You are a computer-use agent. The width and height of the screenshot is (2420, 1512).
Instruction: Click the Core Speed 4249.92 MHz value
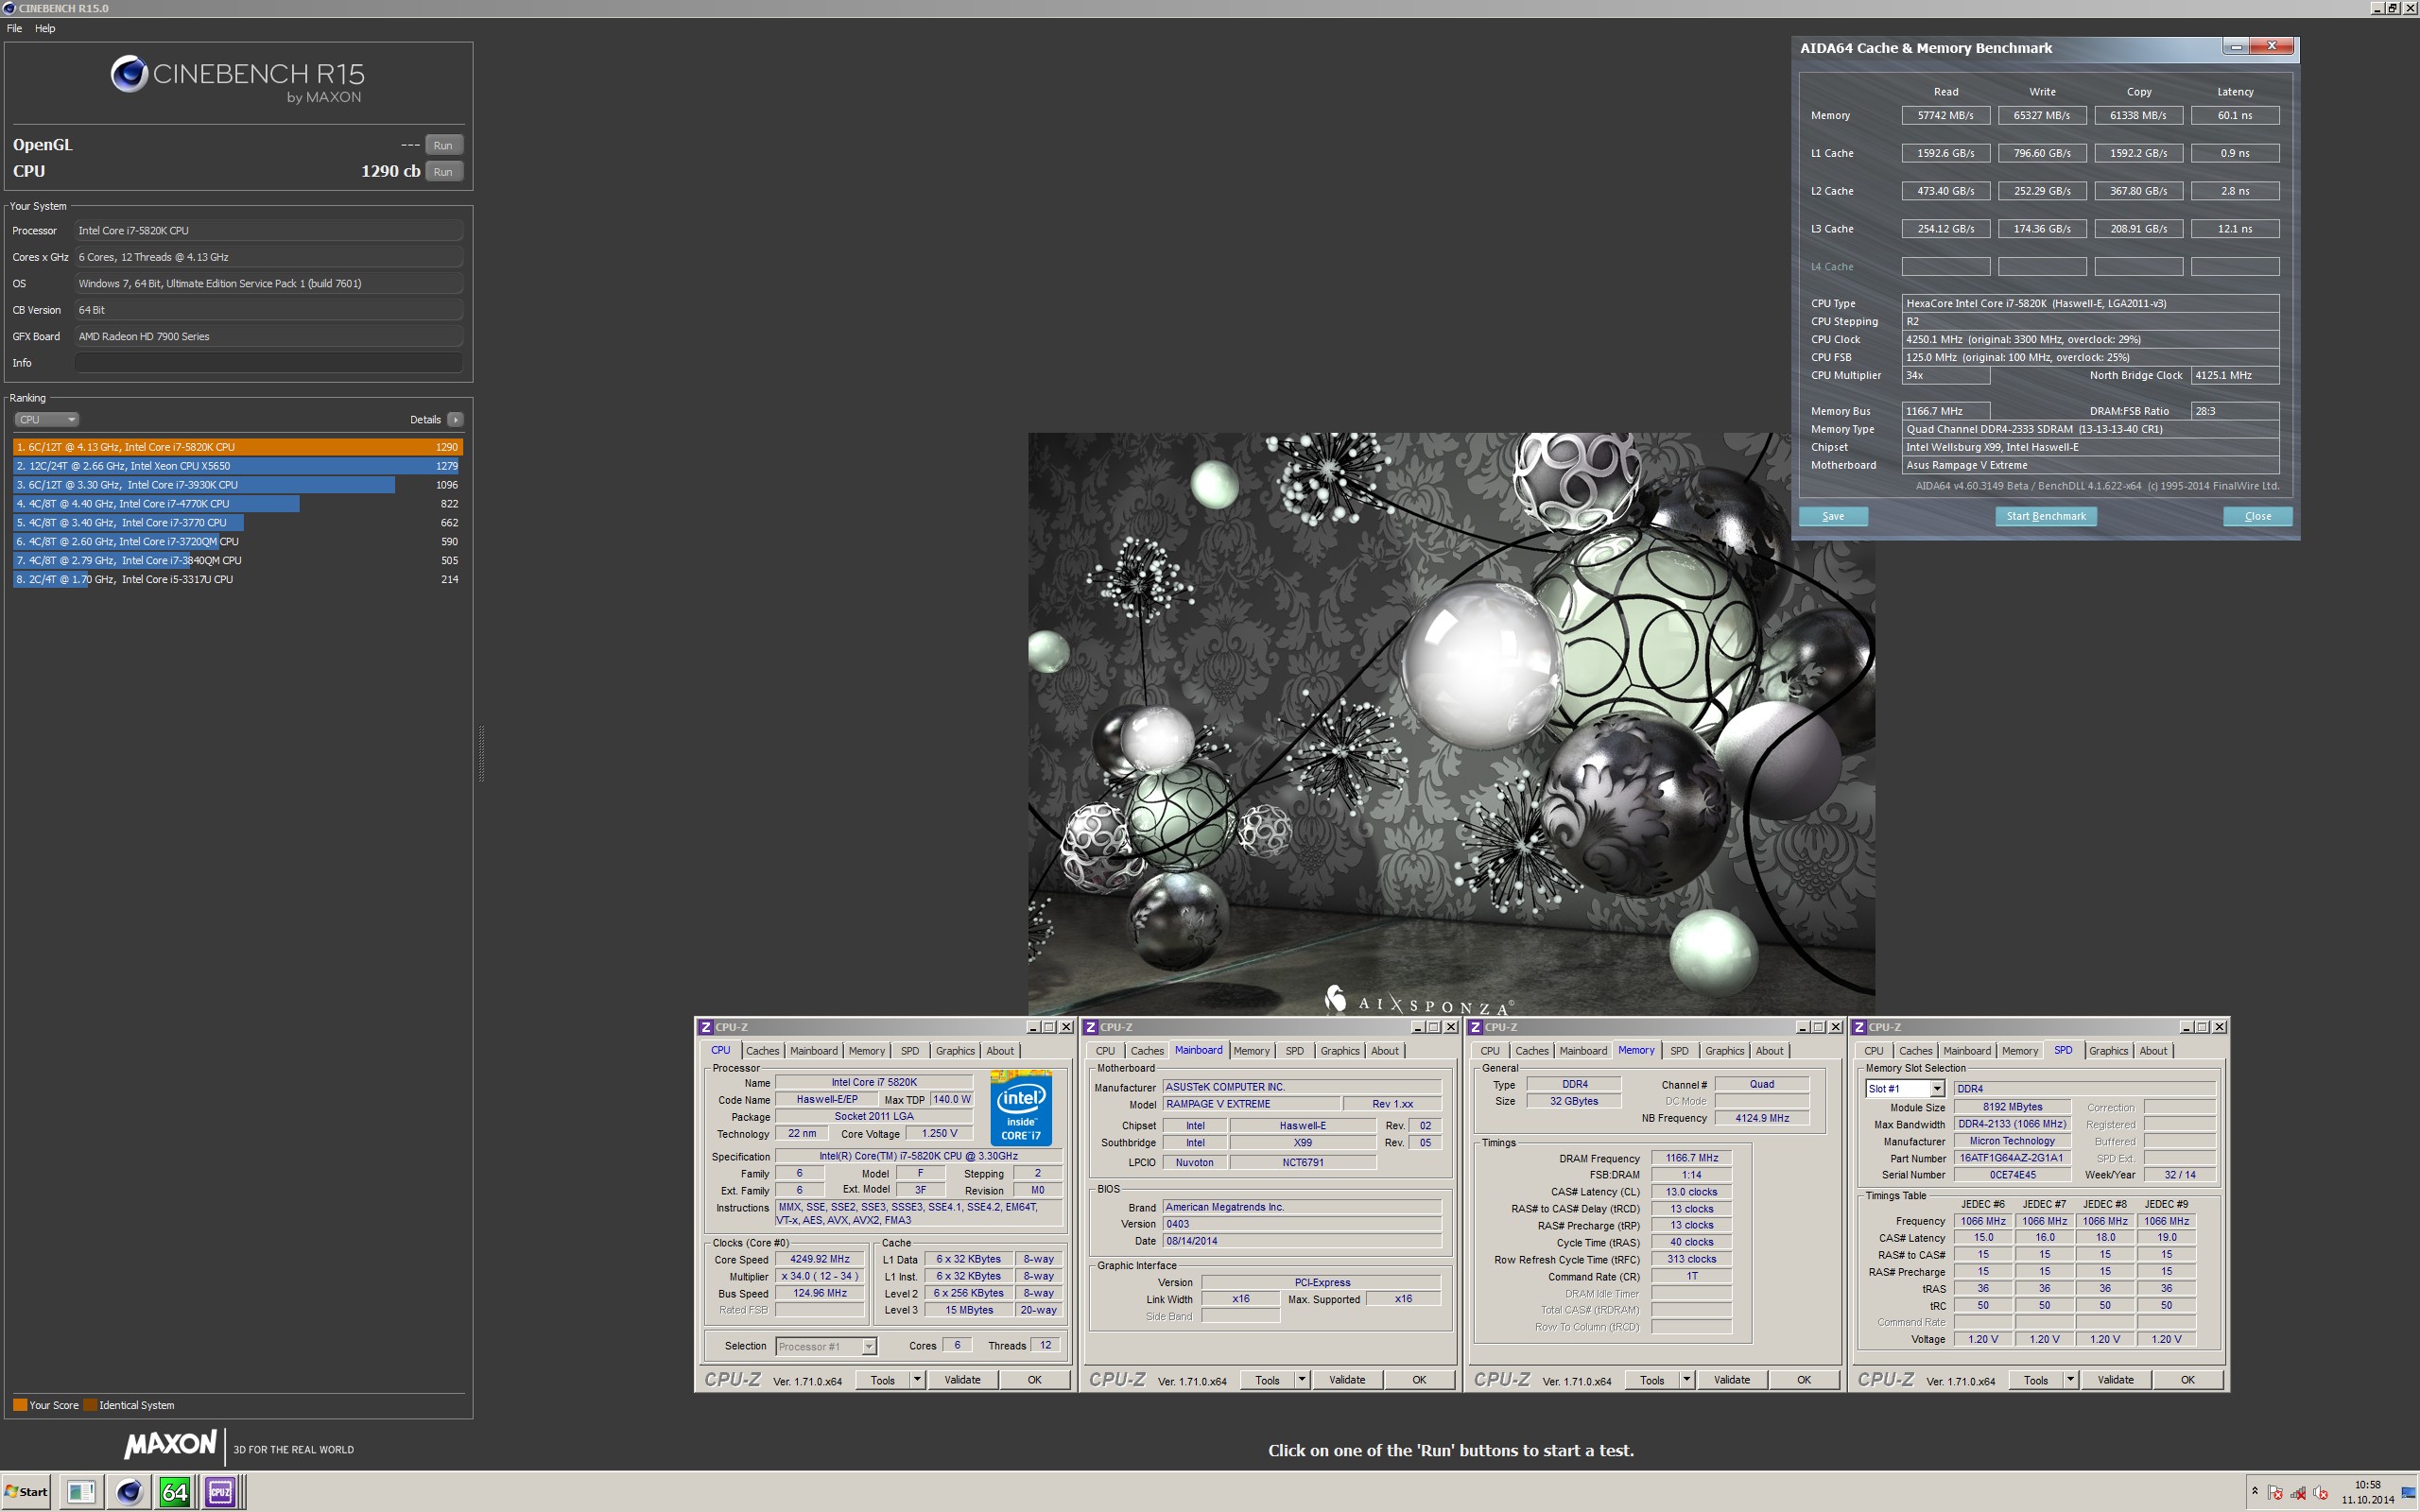pos(819,1260)
